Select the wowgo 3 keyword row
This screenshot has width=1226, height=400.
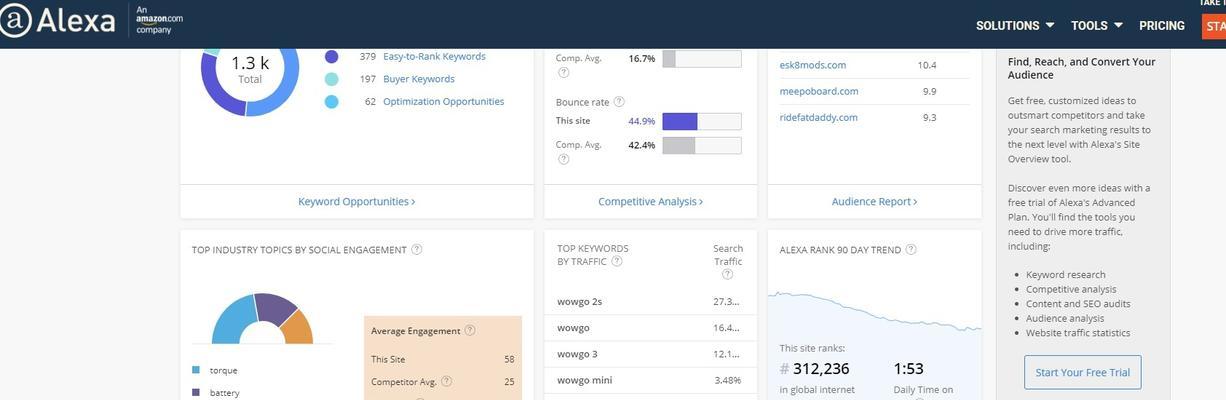pyautogui.click(x=651, y=354)
